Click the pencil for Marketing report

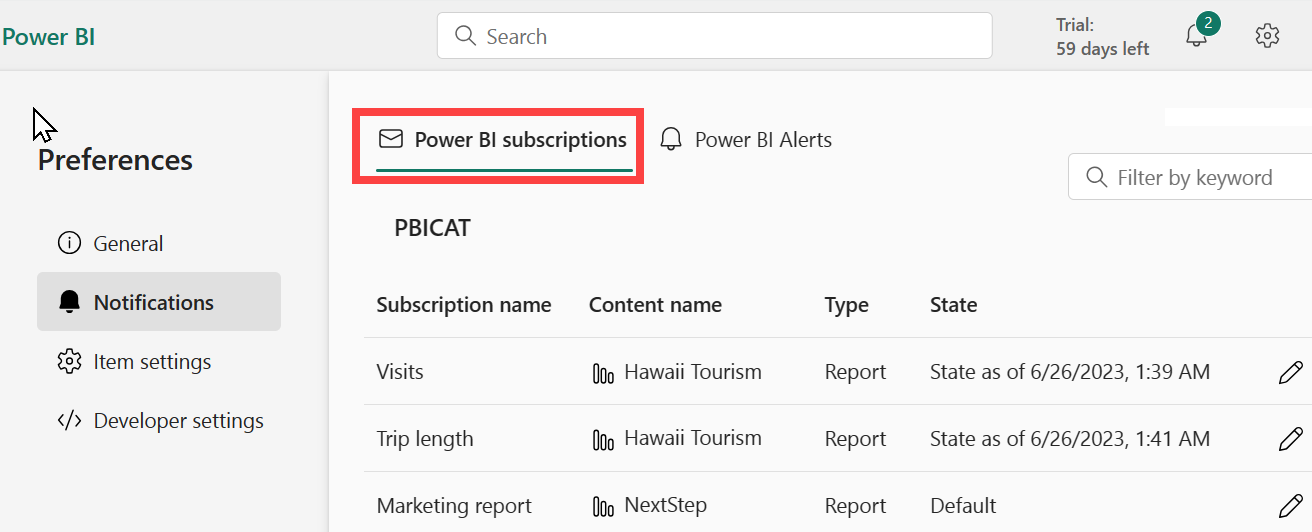[x=1290, y=506]
